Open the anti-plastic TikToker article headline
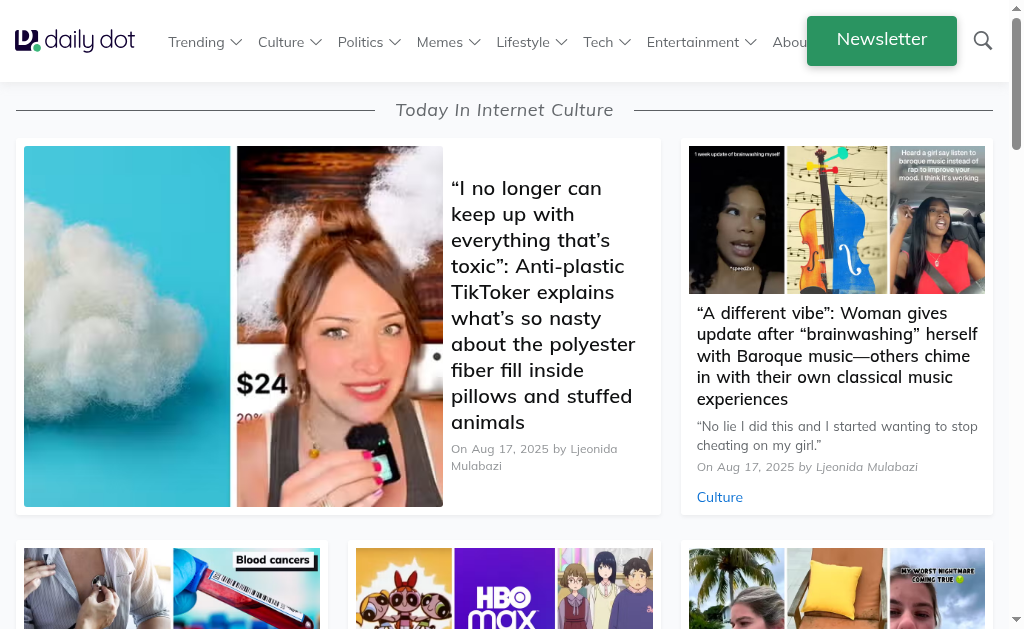The height and width of the screenshot is (629, 1024). pos(543,305)
